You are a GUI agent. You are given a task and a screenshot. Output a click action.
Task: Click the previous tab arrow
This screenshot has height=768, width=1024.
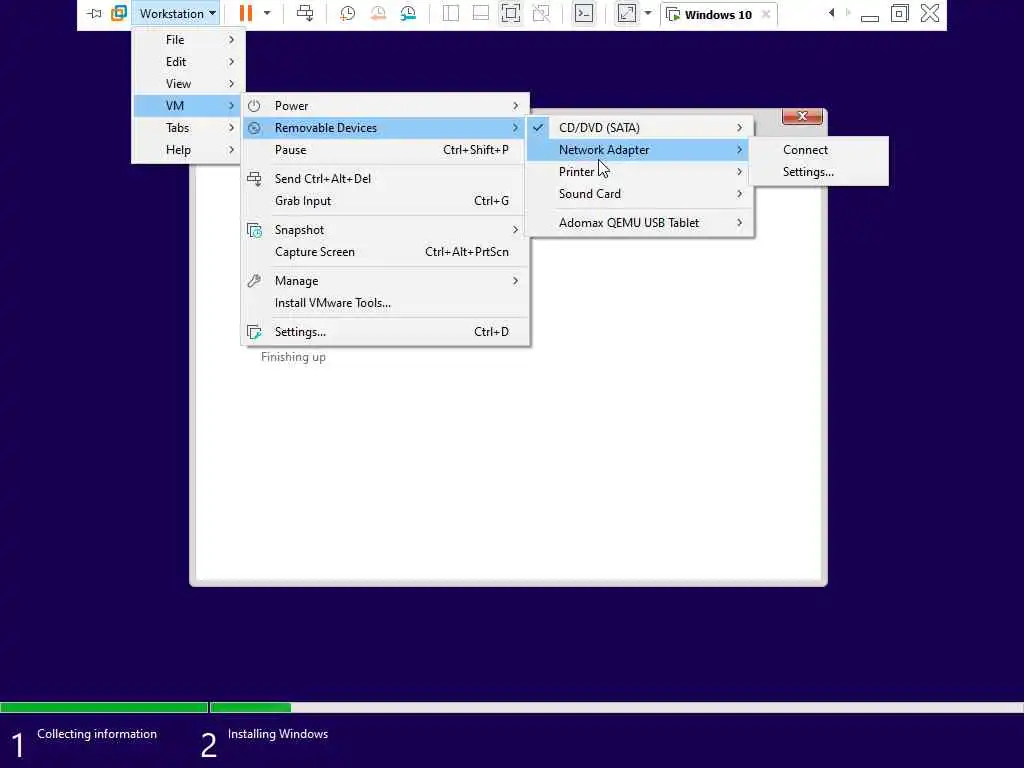pos(831,13)
